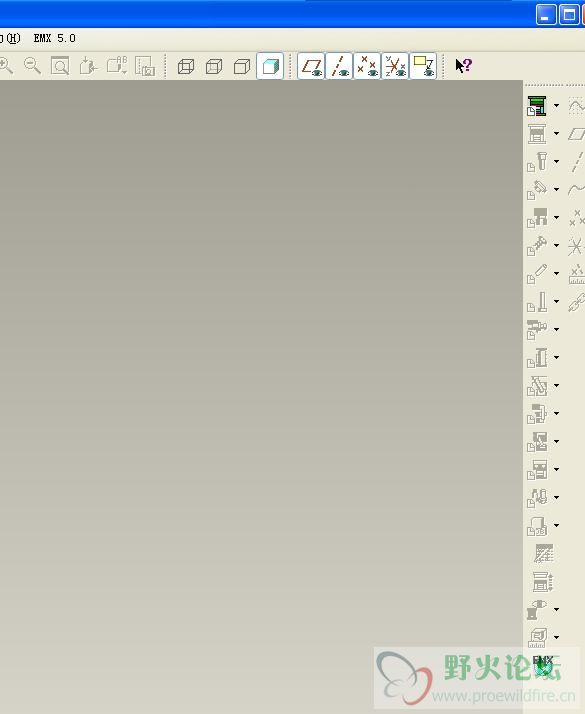Select the hidden line display icon

(214, 66)
